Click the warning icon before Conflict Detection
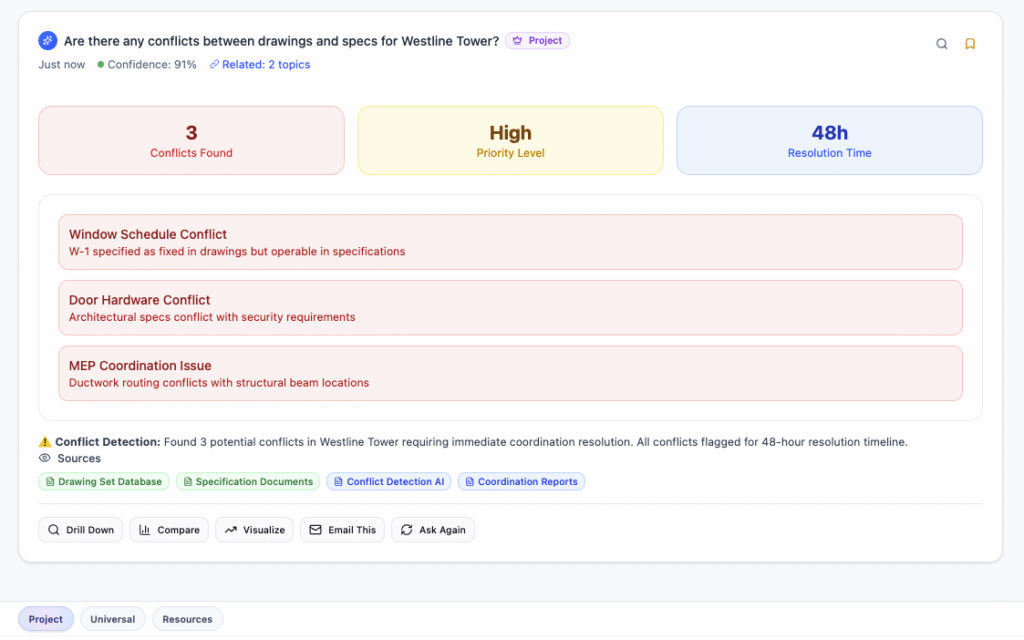Viewport: 1024px width, 640px height. click(45, 441)
